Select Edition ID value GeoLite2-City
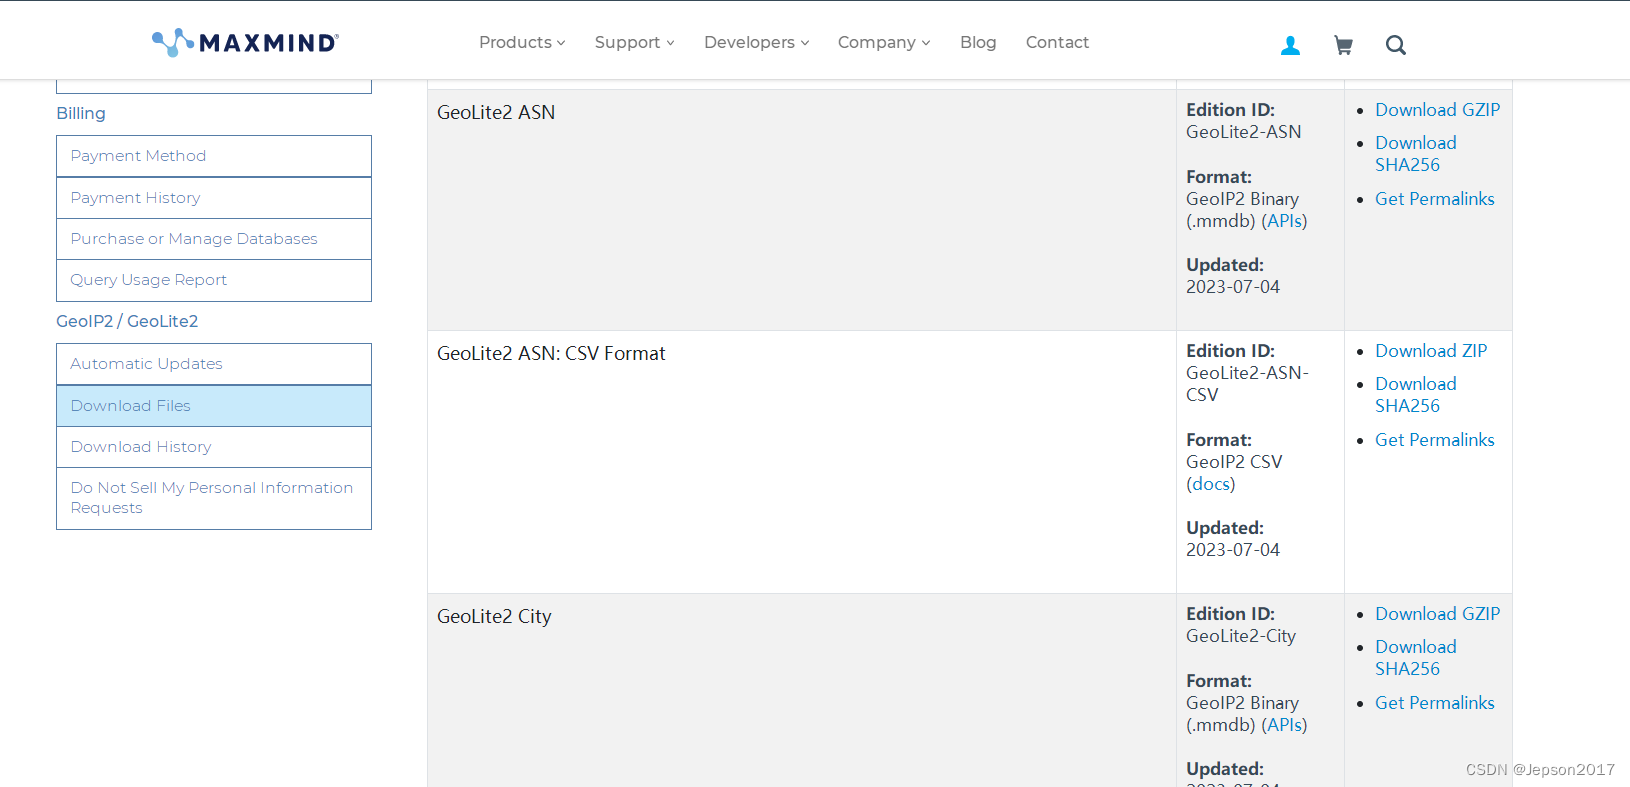Image resolution: width=1630 pixels, height=787 pixels. (x=1241, y=636)
